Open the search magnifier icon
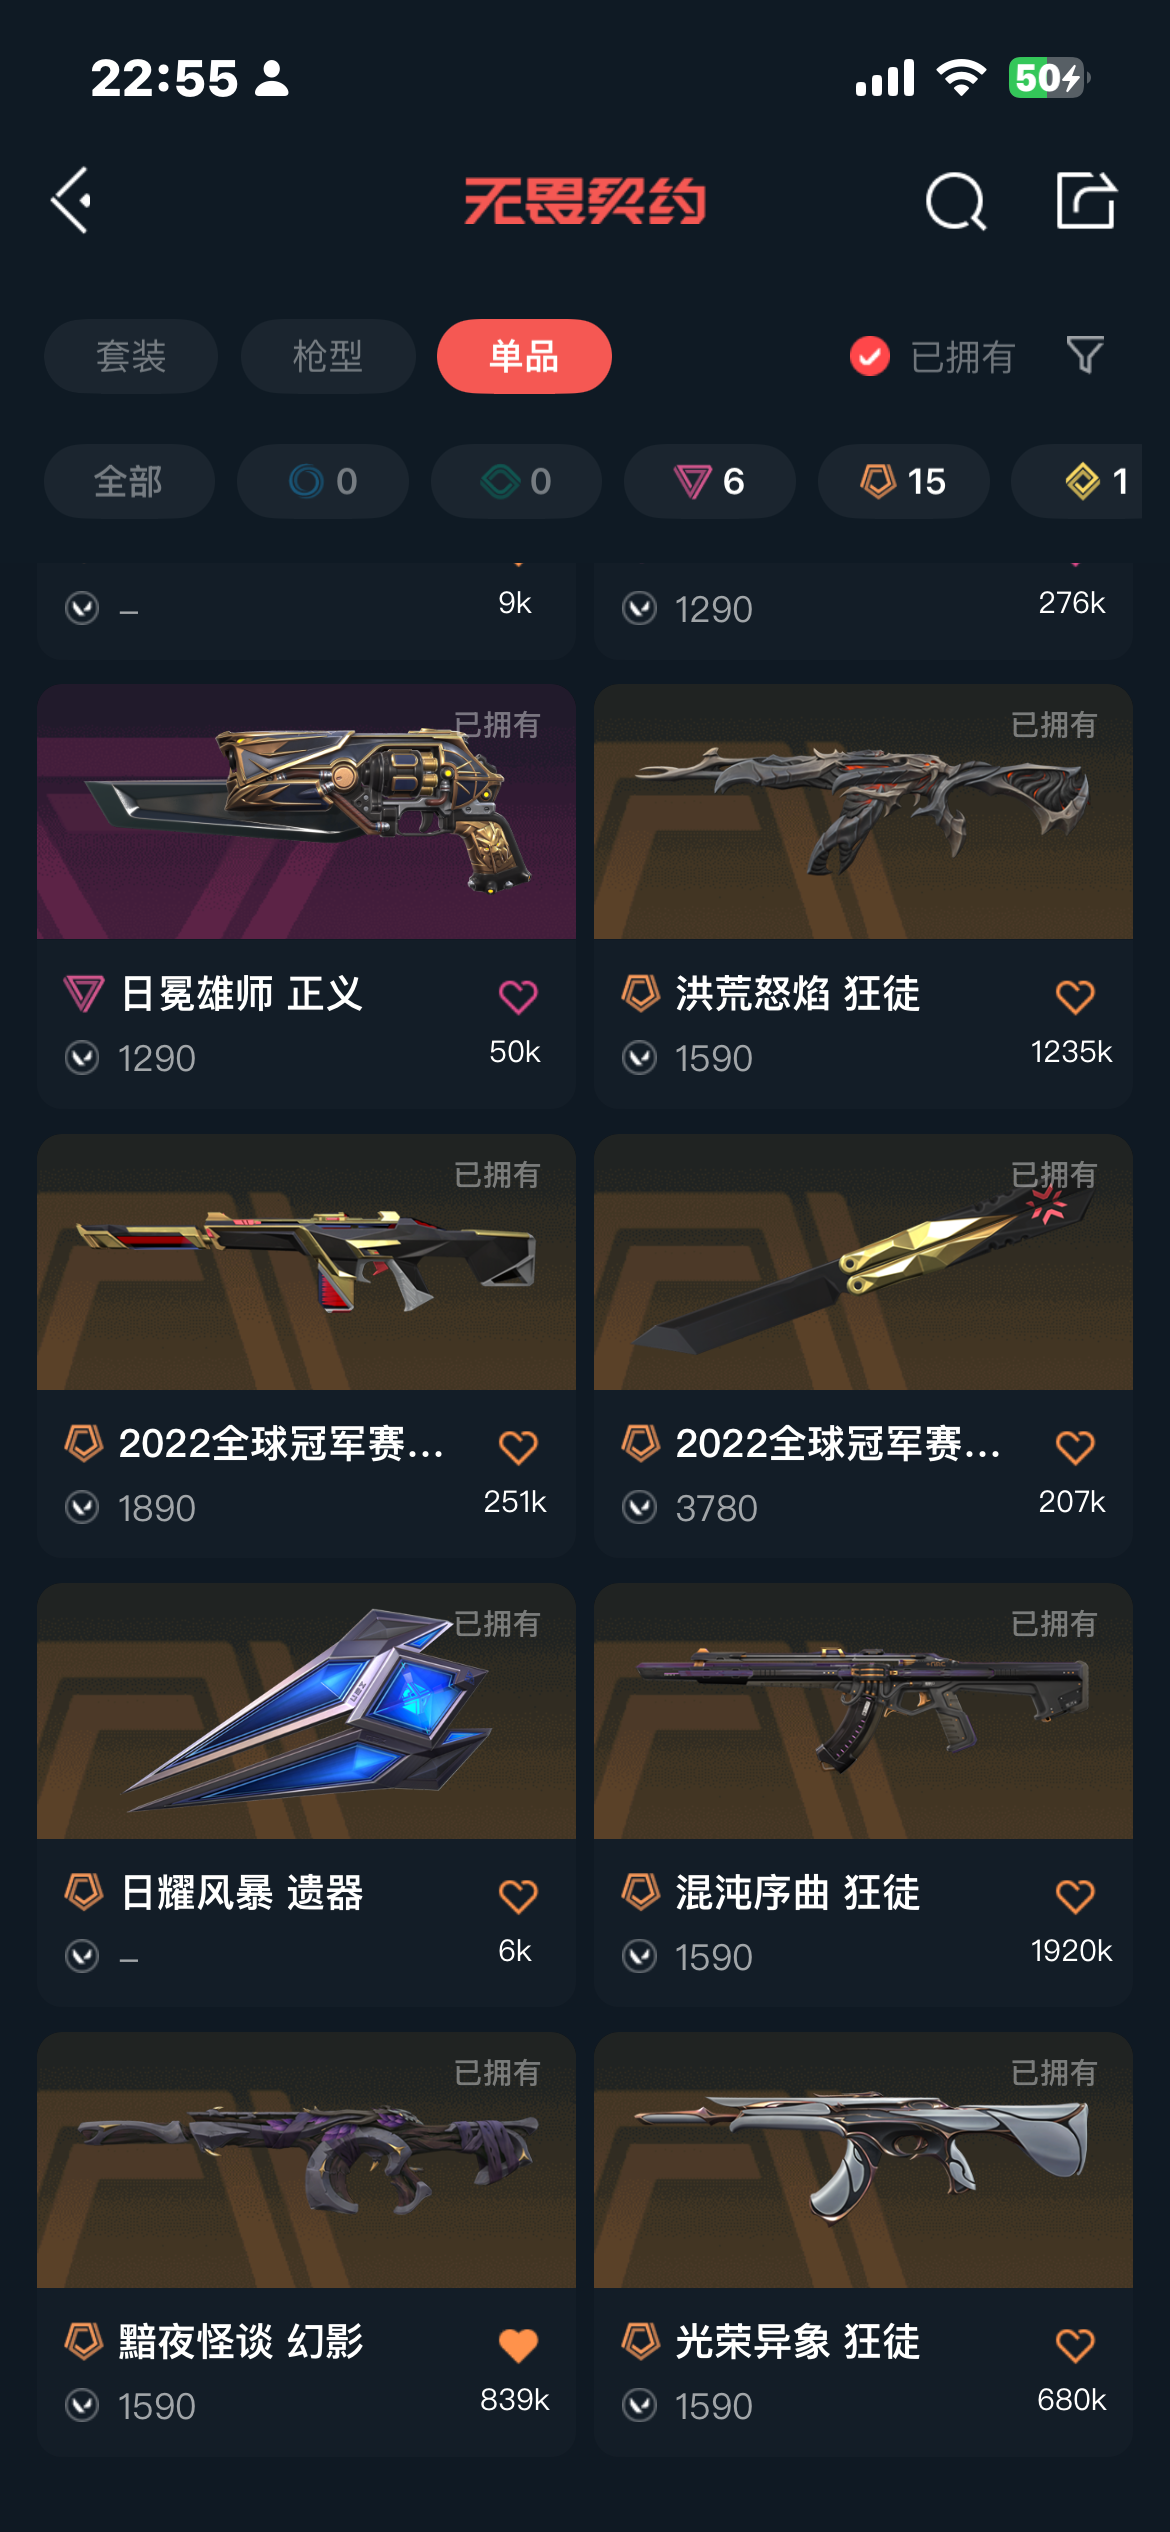The image size is (1170, 2532). tap(956, 201)
